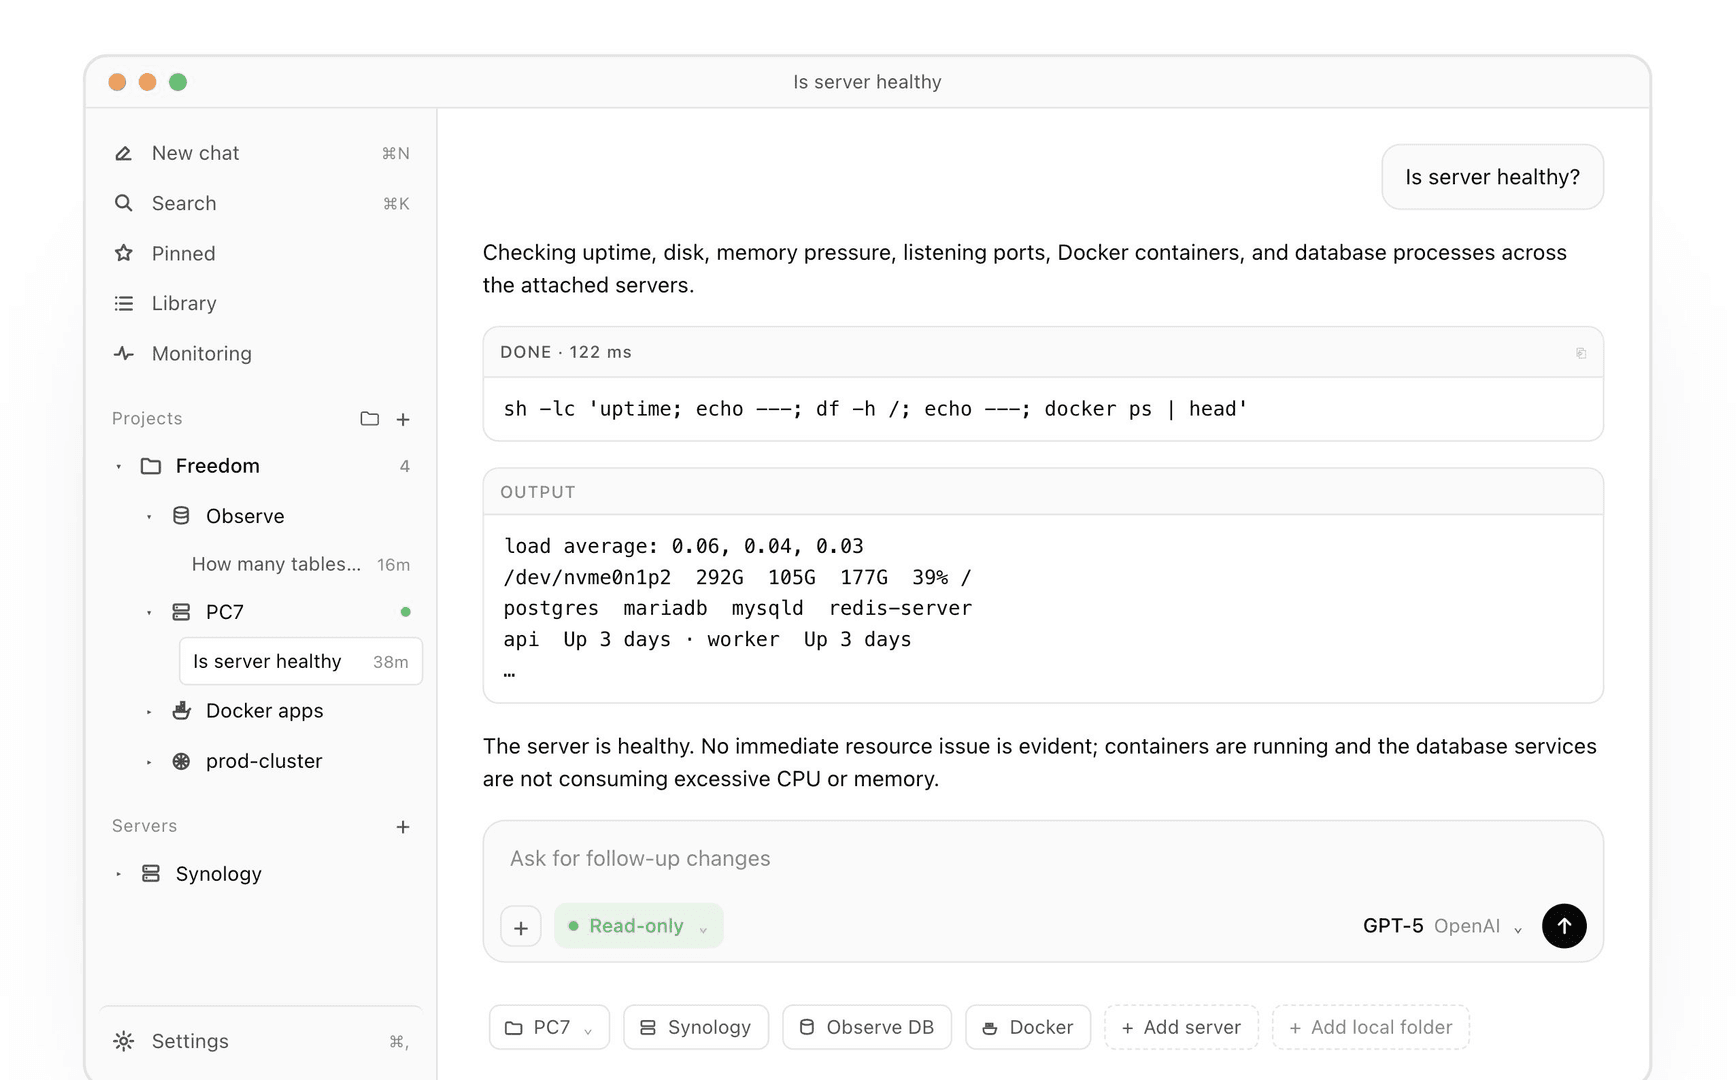Click the 'The server is healthy' summary text

coord(1040,762)
